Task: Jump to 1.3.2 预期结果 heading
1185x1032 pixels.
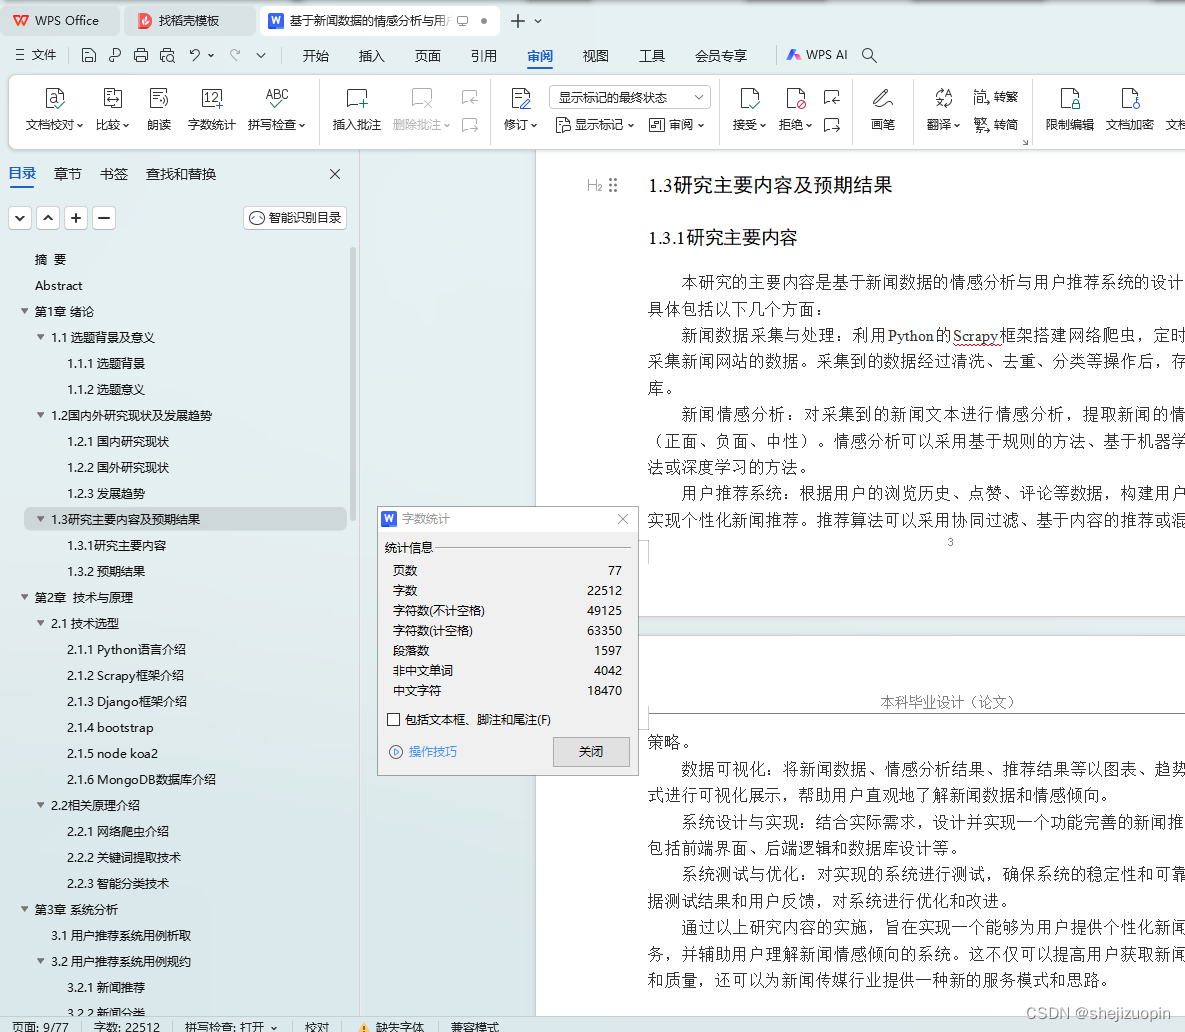Action: coord(106,571)
